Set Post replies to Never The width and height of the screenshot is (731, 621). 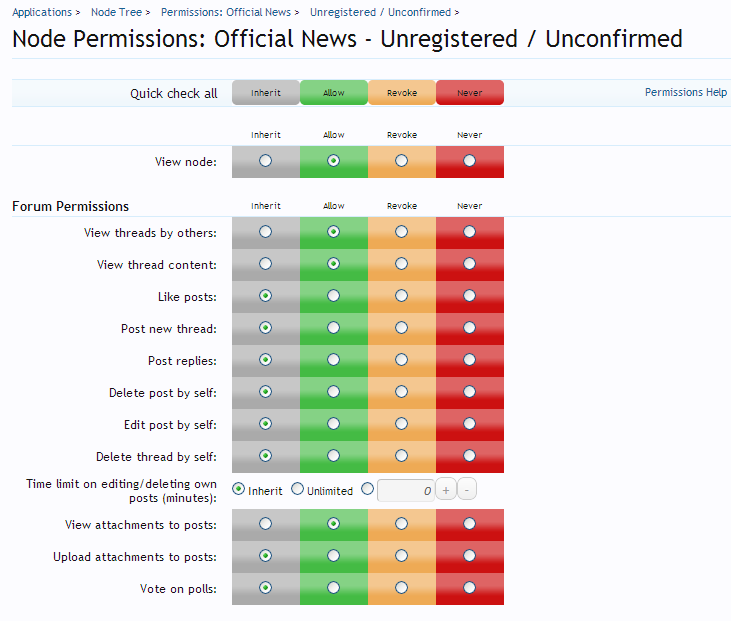[469, 360]
